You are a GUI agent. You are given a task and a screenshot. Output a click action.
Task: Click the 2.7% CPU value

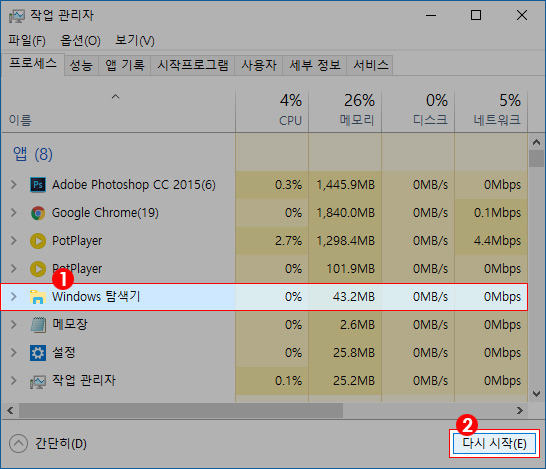(288, 241)
